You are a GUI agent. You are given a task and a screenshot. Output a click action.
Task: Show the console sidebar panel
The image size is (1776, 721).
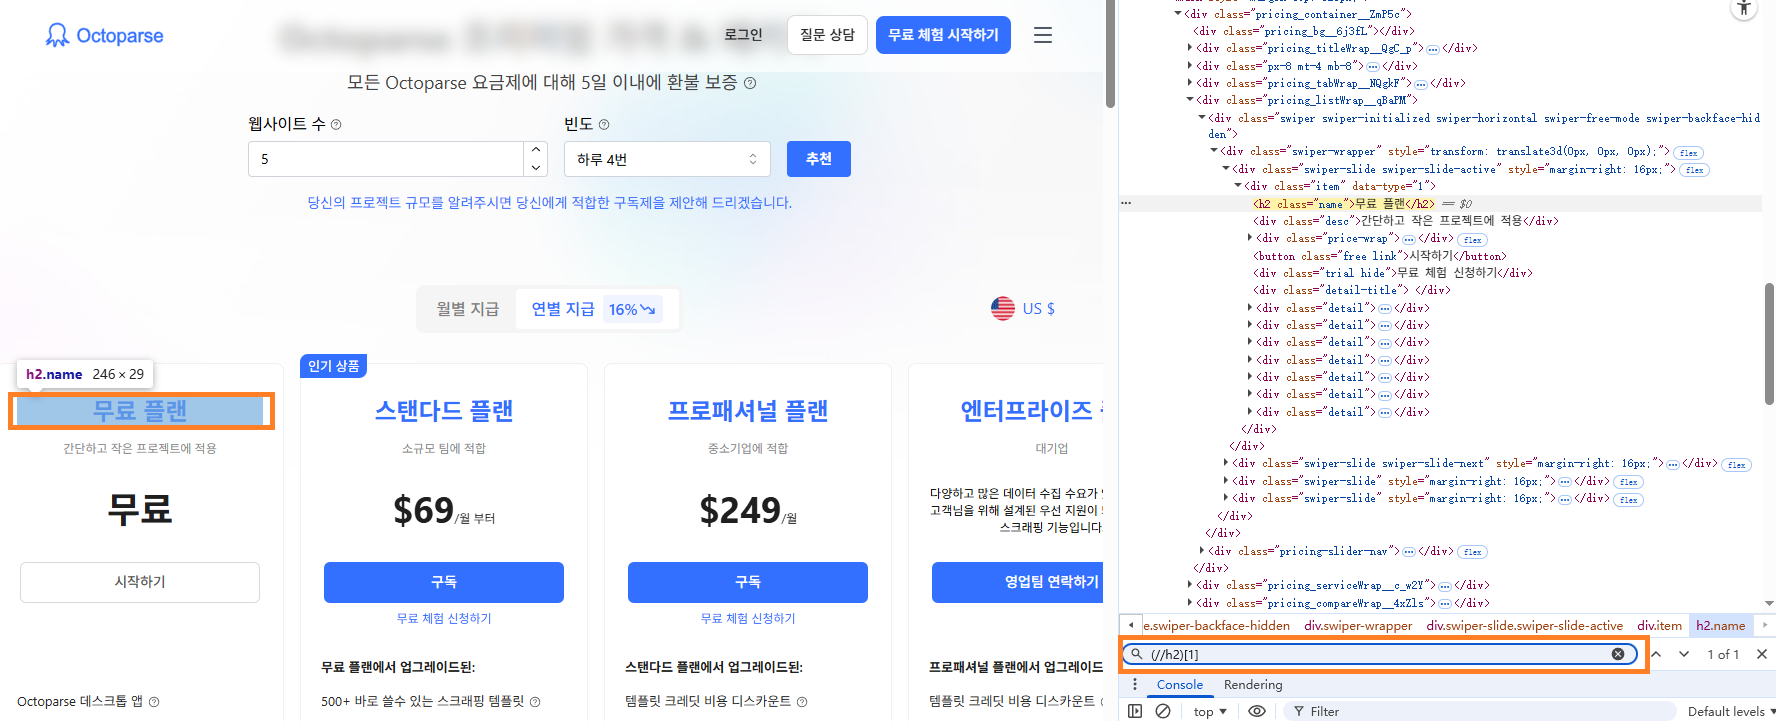coord(1135,711)
